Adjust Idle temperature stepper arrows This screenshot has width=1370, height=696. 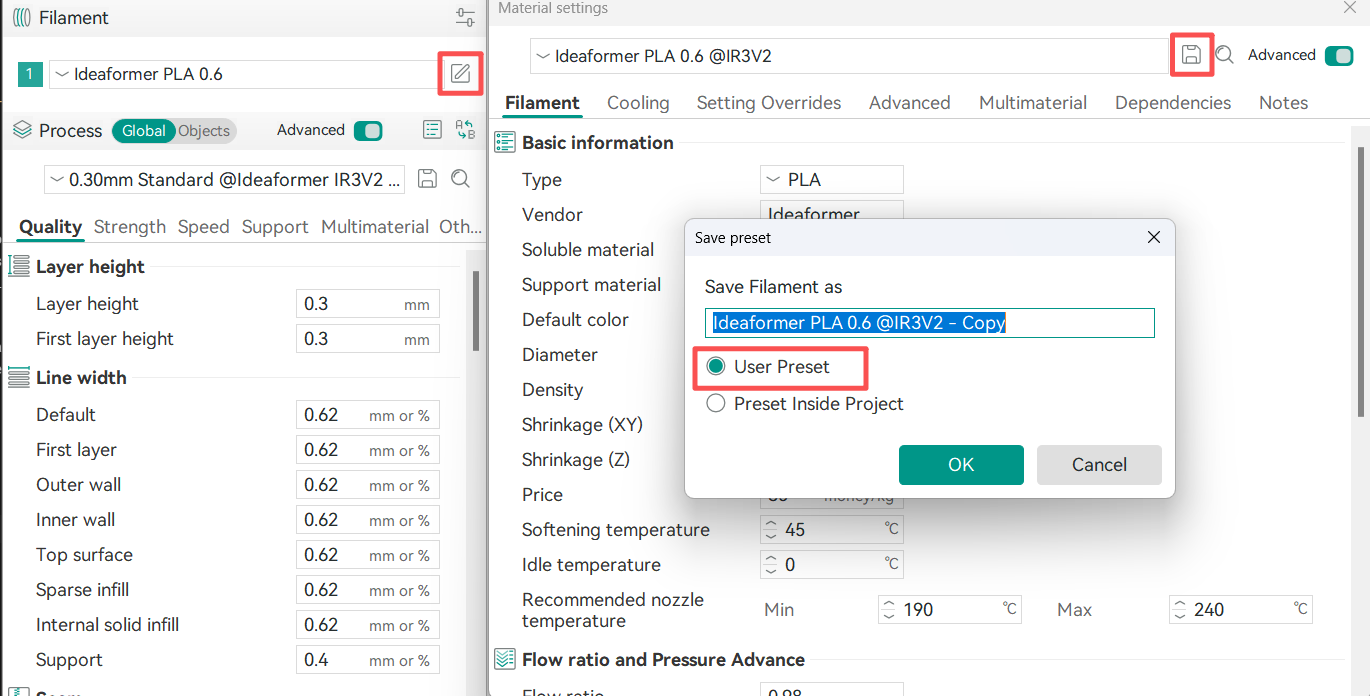[770, 565]
